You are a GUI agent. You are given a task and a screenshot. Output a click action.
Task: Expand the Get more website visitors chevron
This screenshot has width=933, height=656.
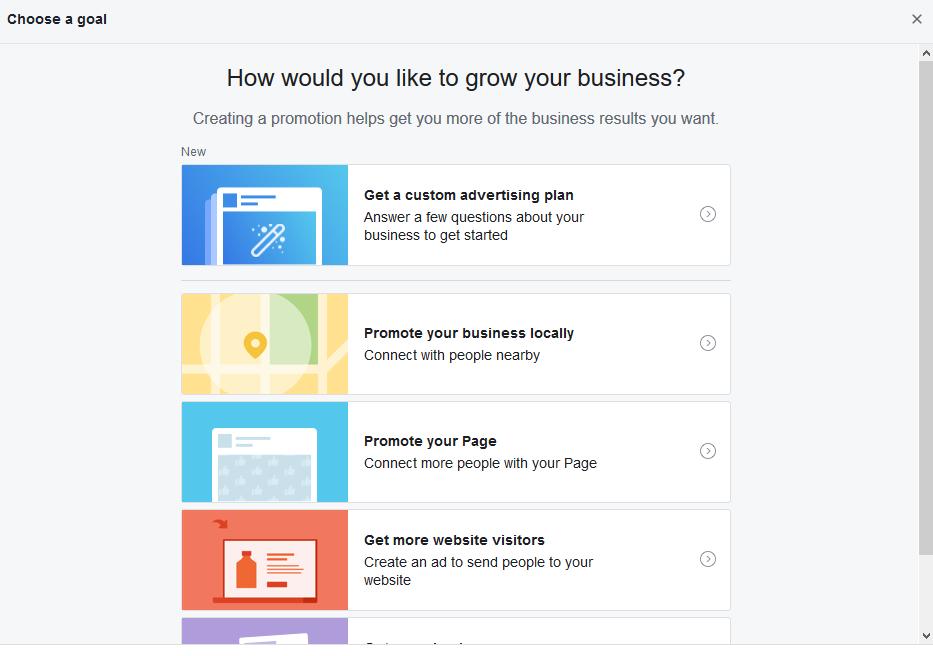click(708, 560)
